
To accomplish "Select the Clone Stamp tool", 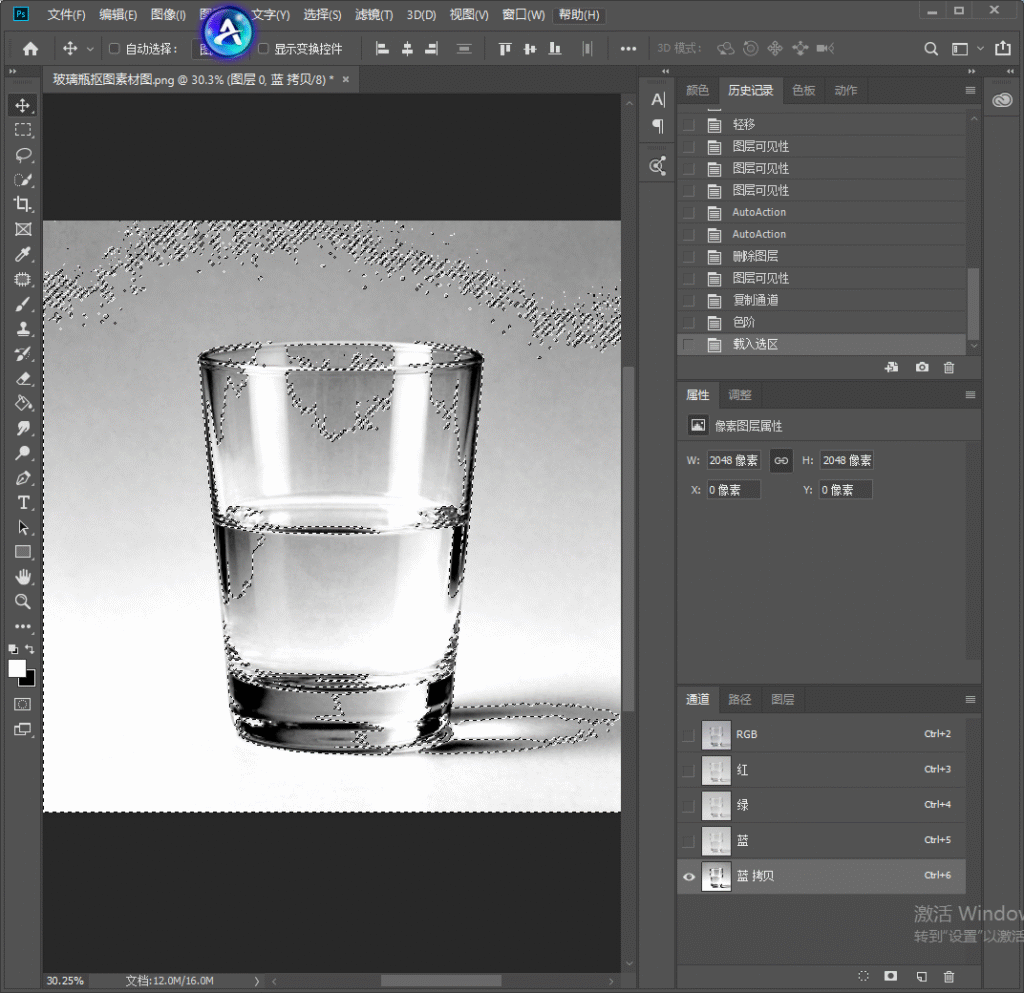I will pyautogui.click(x=23, y=329).
